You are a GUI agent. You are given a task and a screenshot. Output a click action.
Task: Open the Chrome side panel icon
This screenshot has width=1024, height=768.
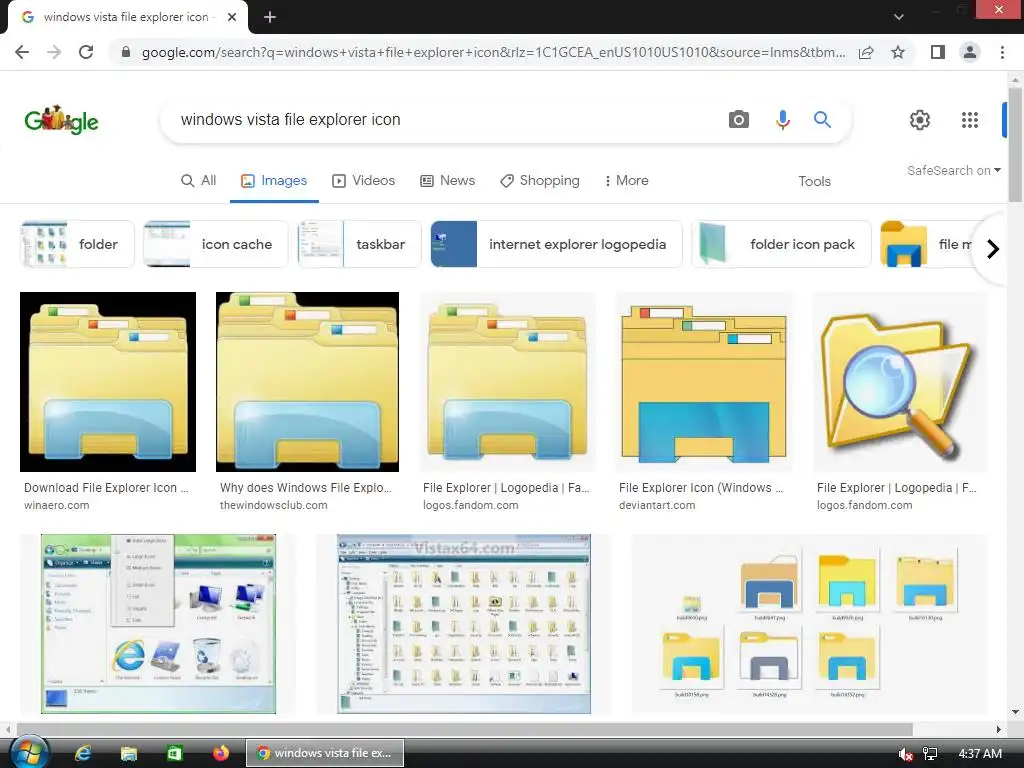click(x=938, y=52)
